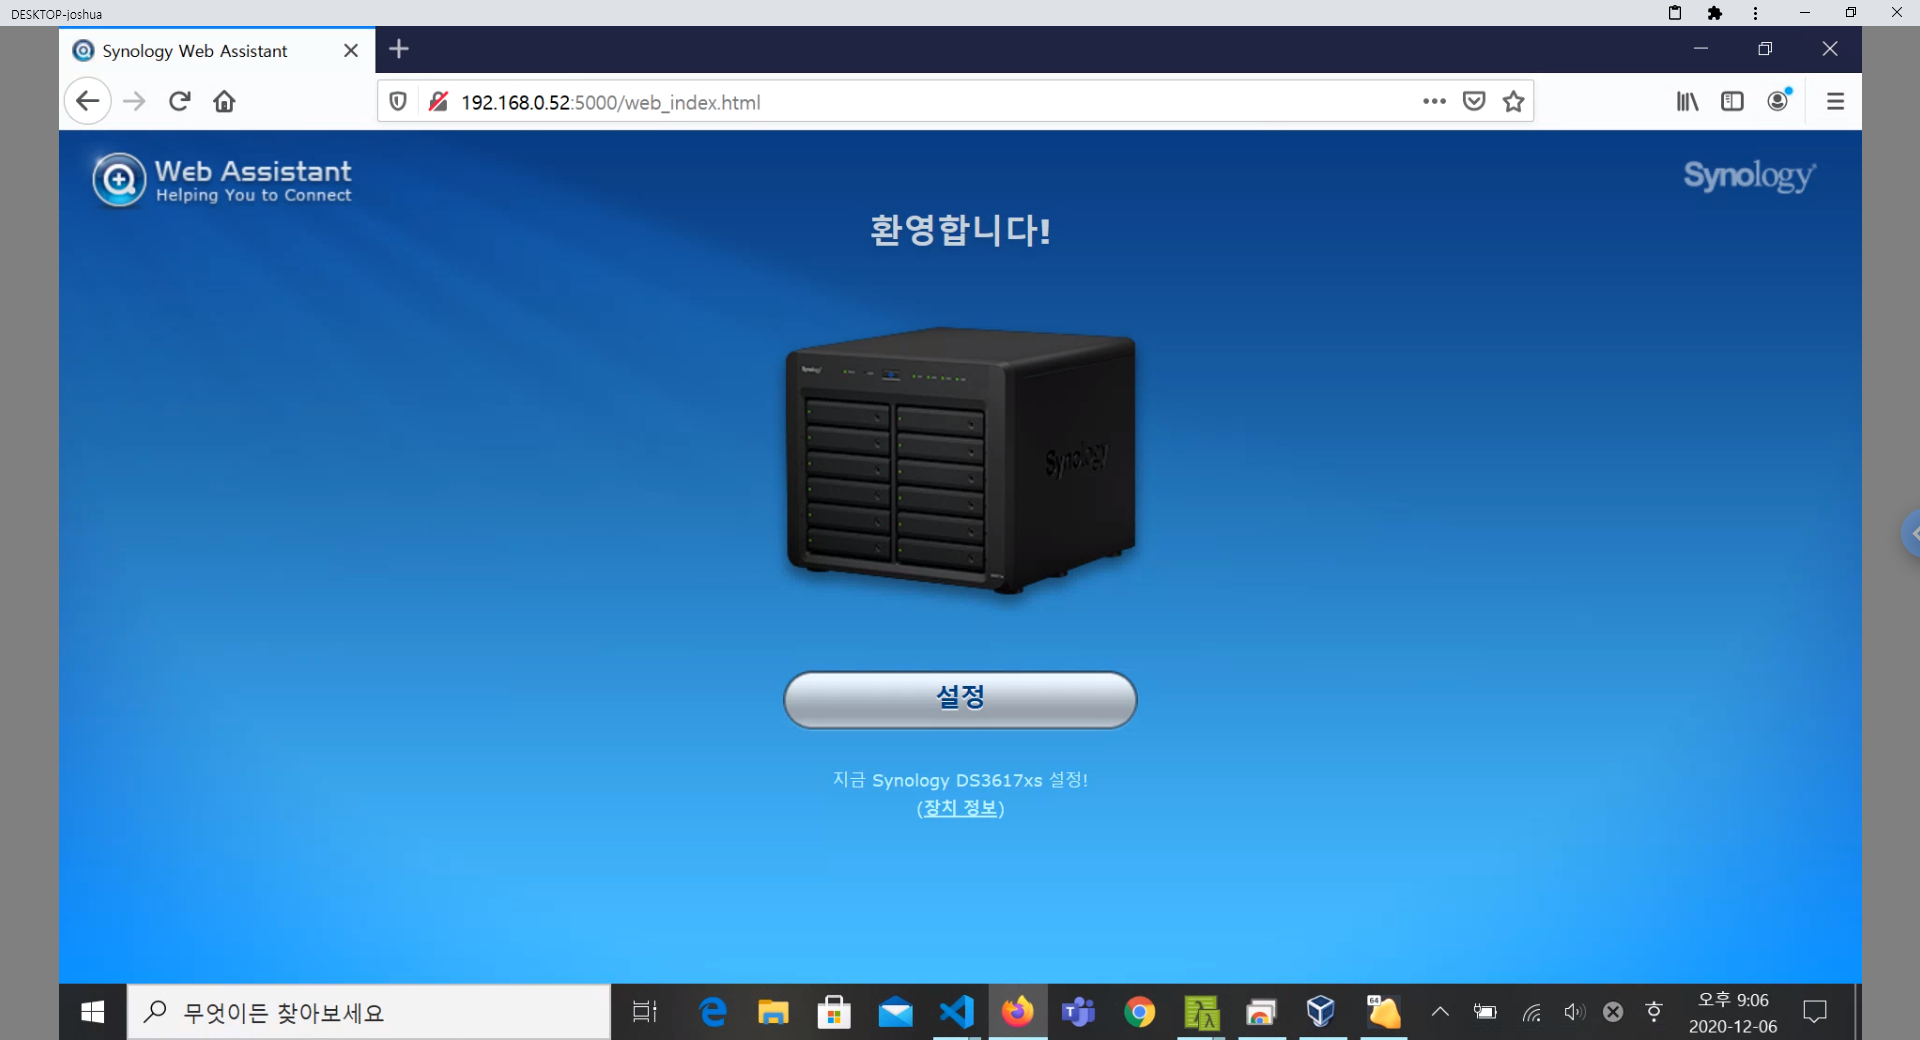Screen dimensions: 1920x1040
Task: Open the VirtualBox cube icon
Action: [1321, 1012]
